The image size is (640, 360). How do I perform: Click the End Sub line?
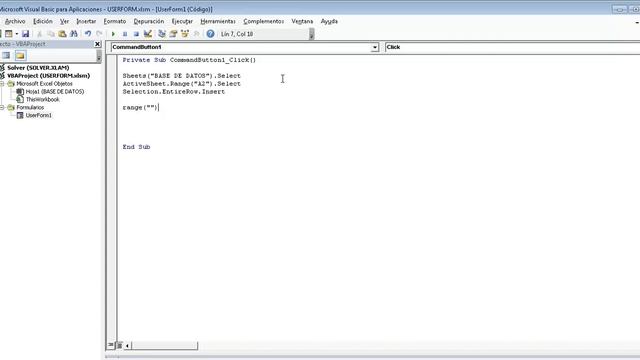(136, 147)
